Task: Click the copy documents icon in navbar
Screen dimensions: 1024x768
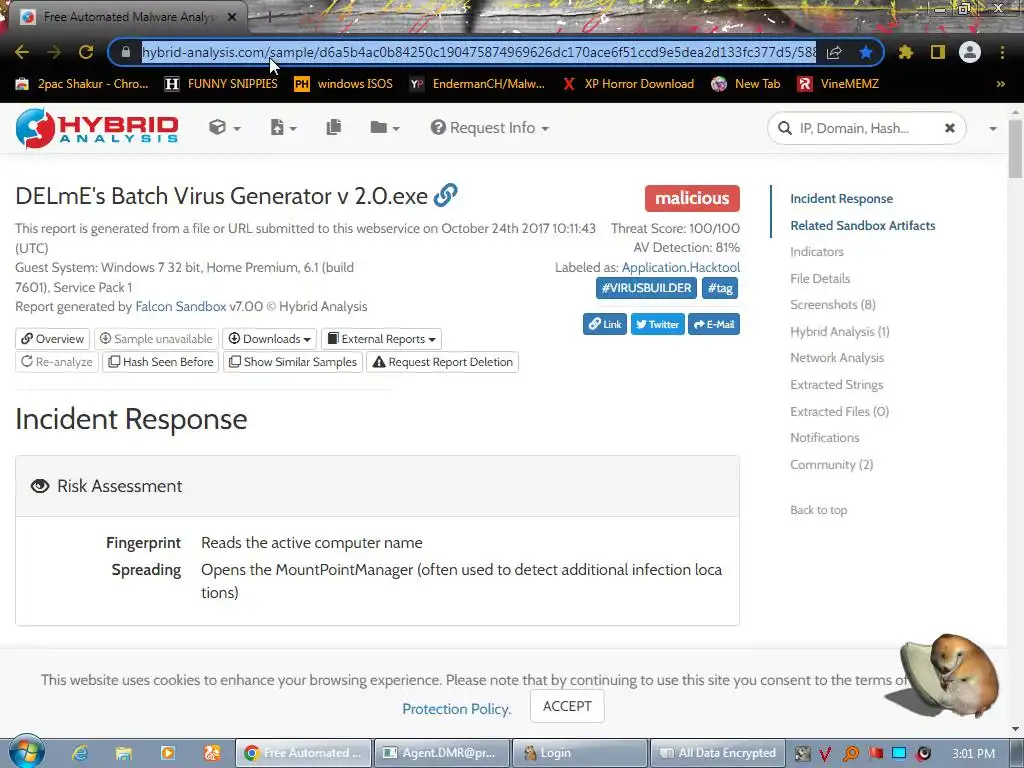Action: tap(334, 127)
